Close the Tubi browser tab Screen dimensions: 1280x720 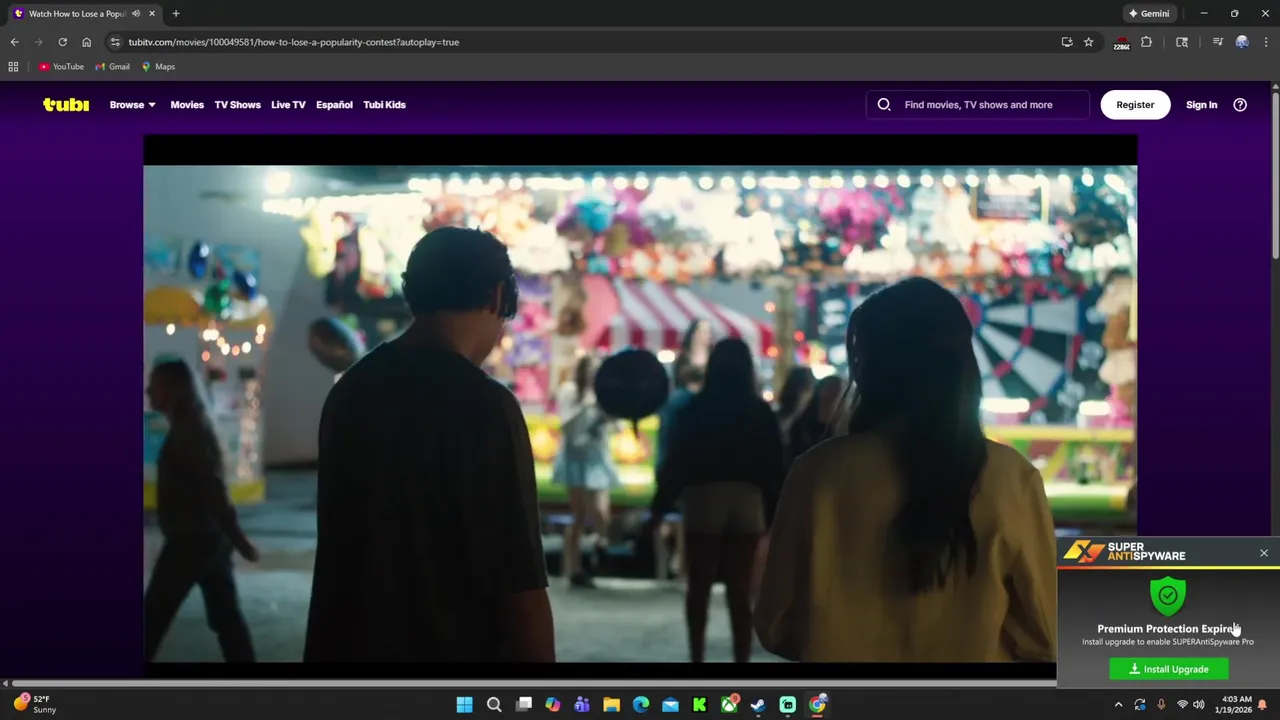point(151,14)
